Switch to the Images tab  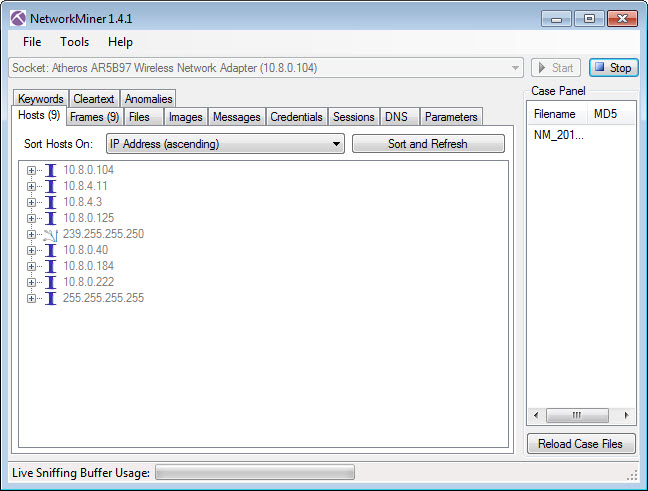click(x=186, y=117)
